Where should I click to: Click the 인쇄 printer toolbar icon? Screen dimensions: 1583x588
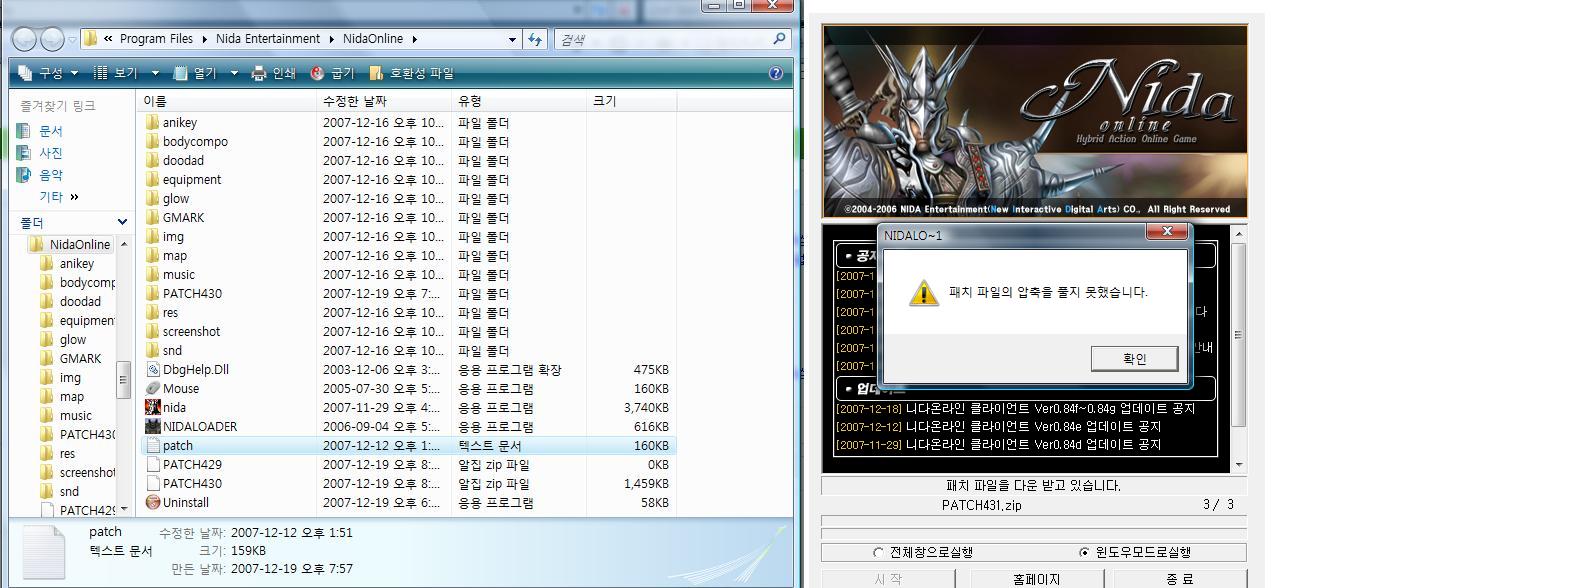click(x=259, y=73)
